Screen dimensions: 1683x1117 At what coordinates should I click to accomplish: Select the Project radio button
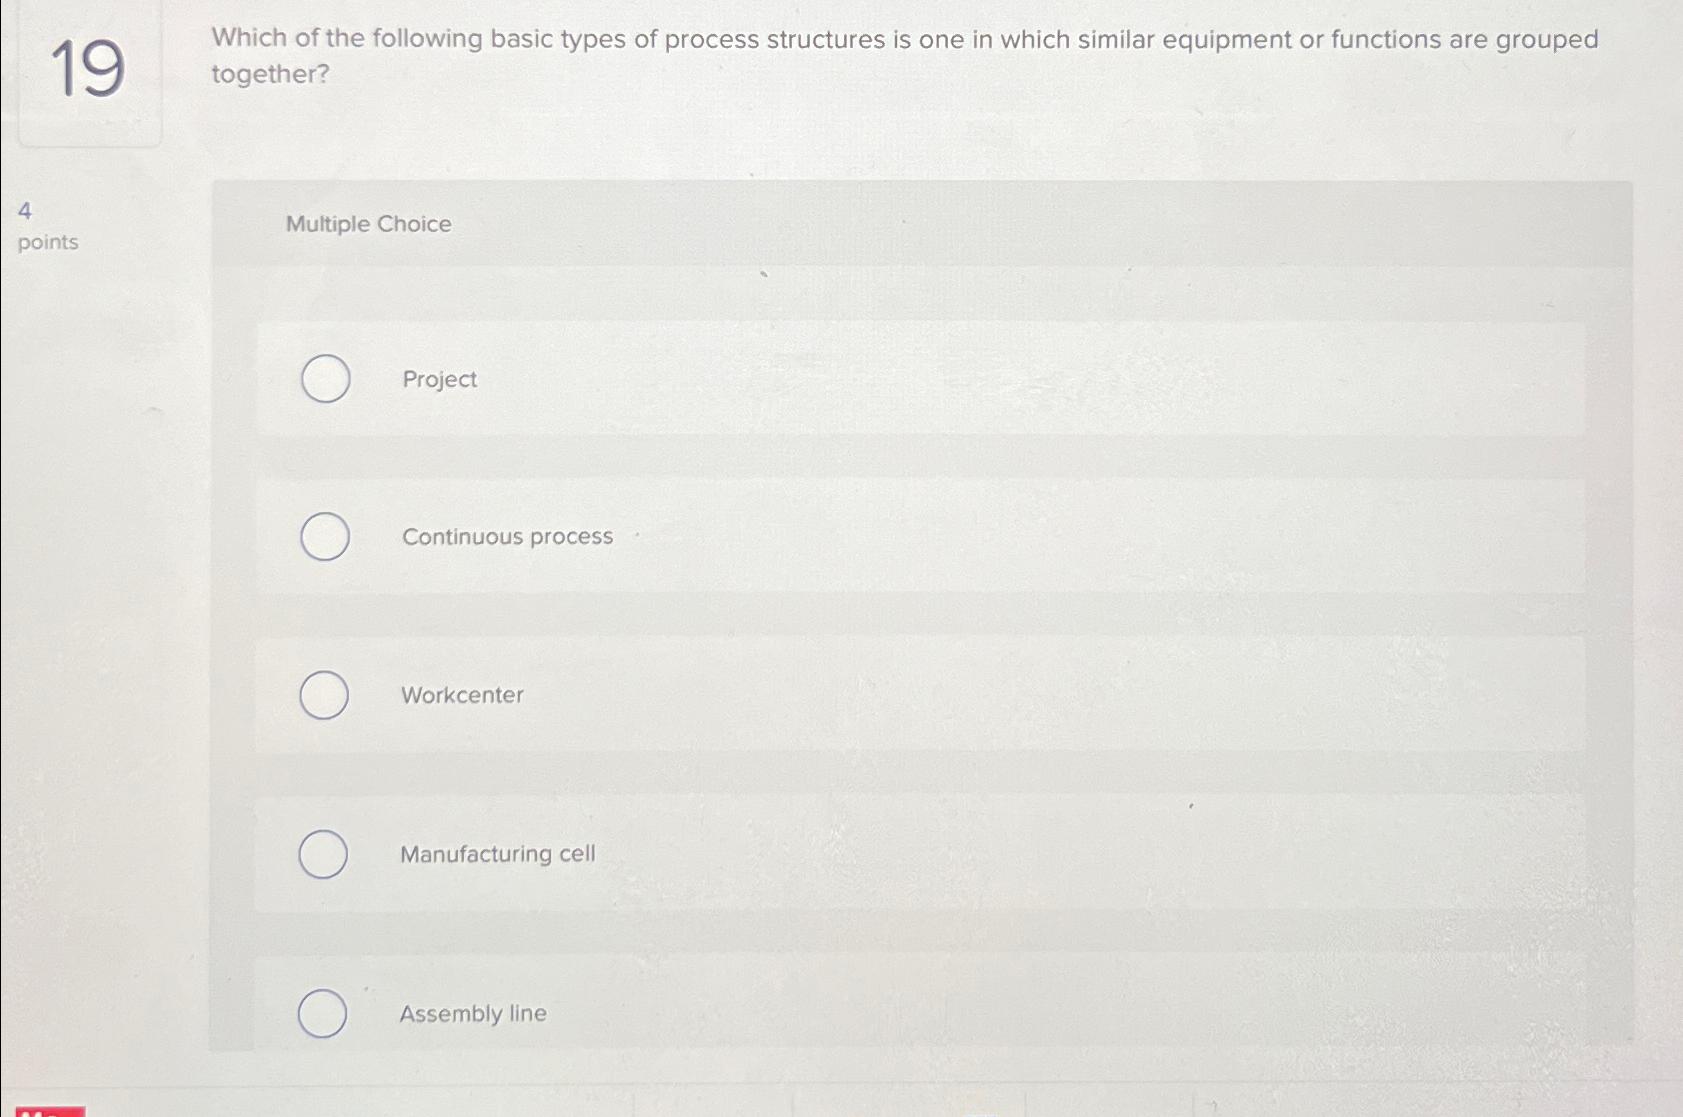pos(324,380)
